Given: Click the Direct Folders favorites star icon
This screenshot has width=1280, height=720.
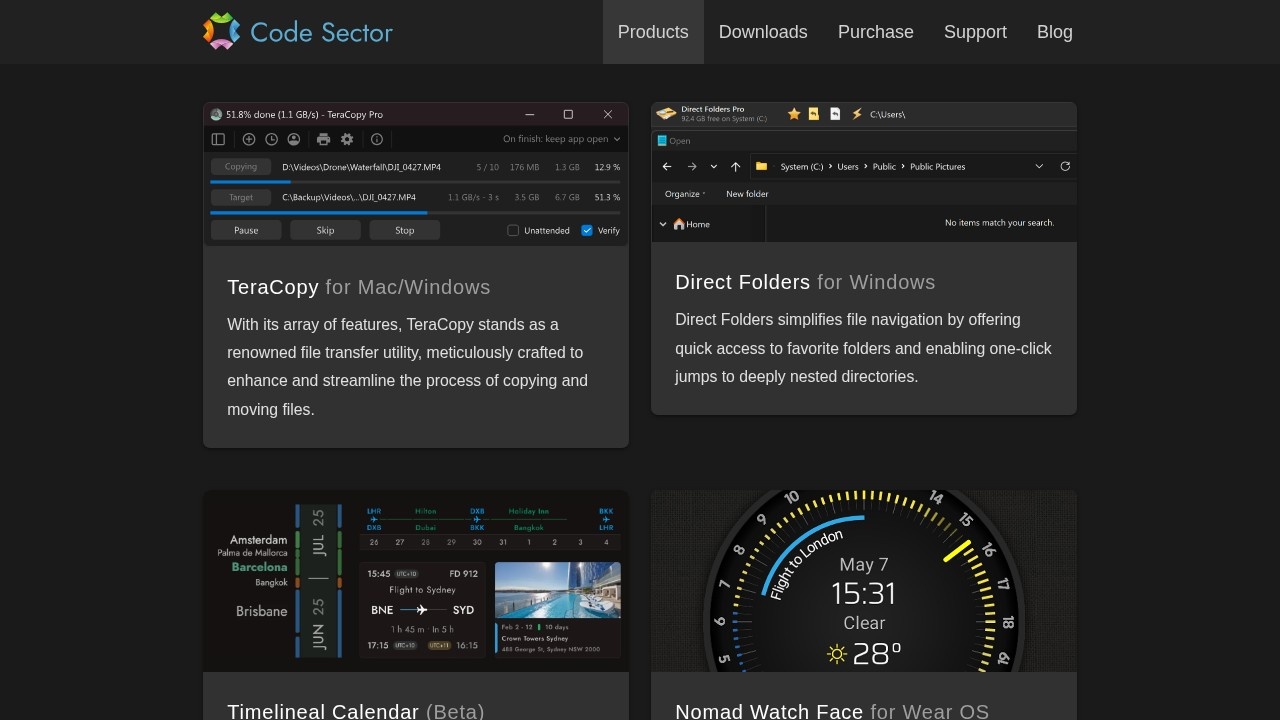Looking at the screenshot, I should click(x=794, y=114).
